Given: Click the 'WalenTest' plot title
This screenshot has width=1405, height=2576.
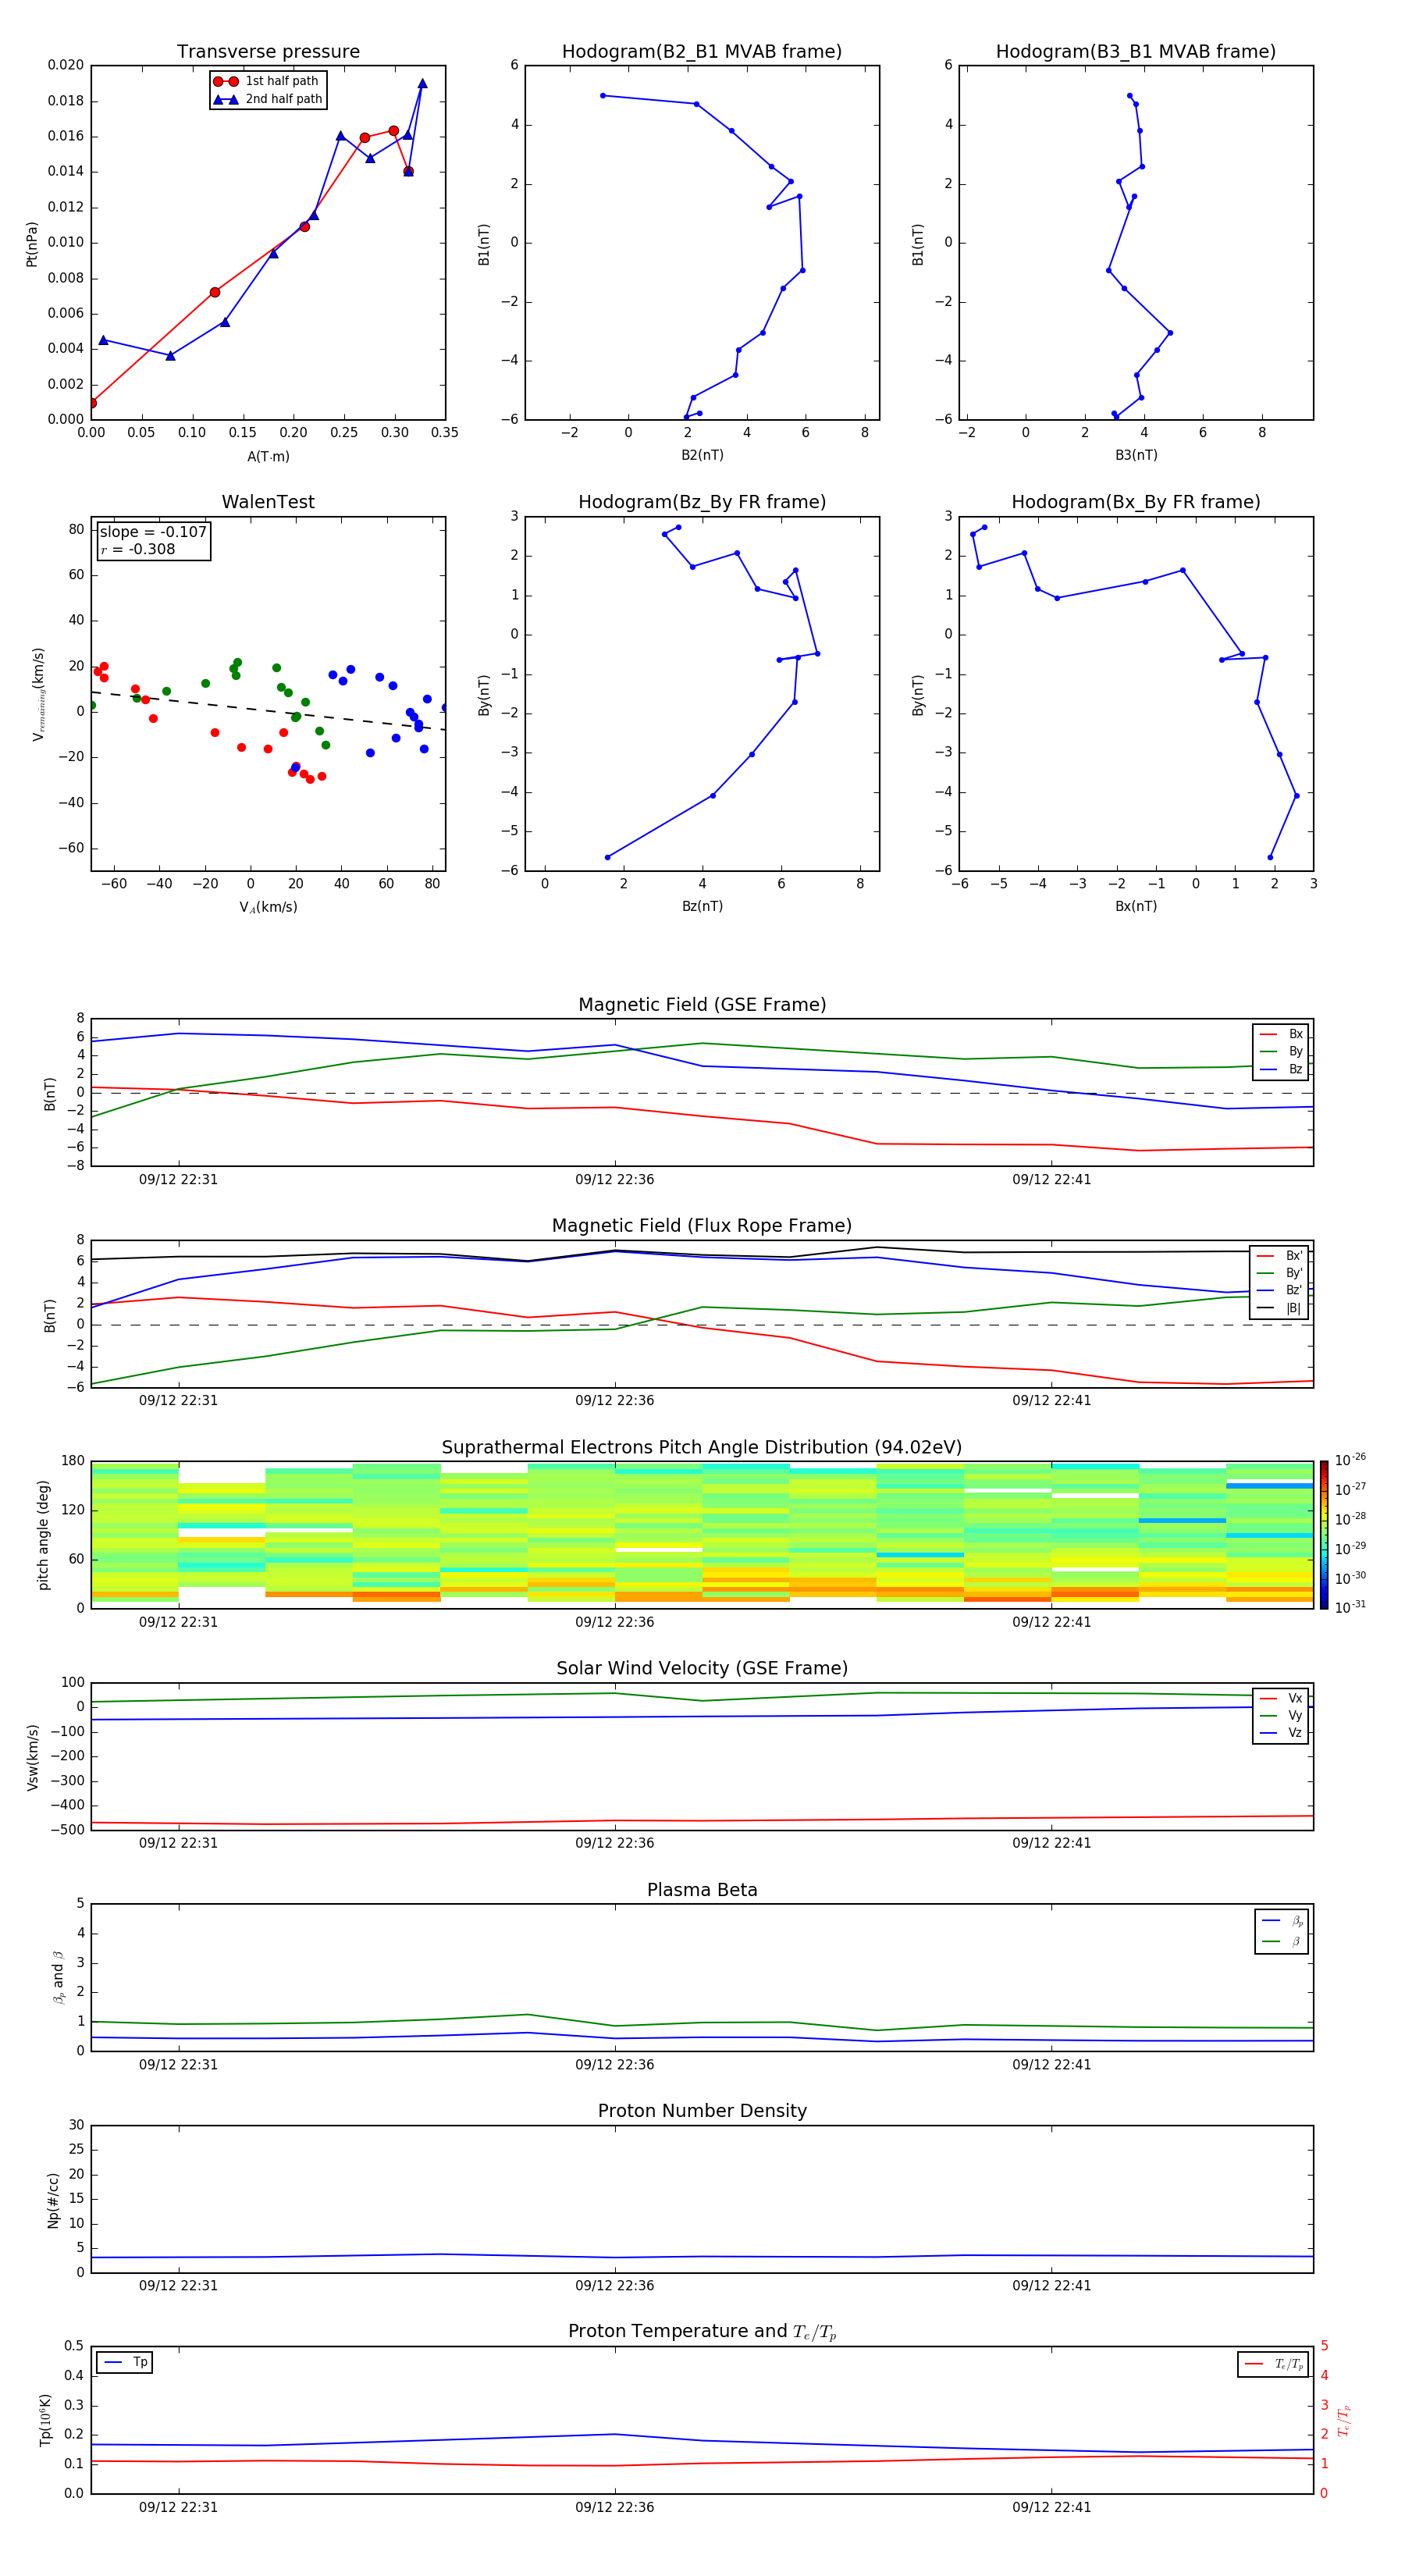Looking at the screenshot, I should (x=268, y=502).
